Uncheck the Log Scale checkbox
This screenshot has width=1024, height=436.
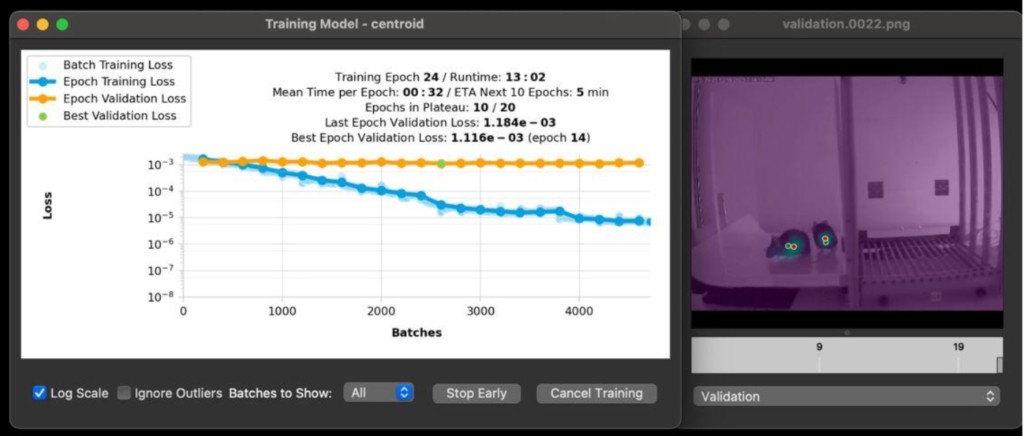[x=40, y=393]
